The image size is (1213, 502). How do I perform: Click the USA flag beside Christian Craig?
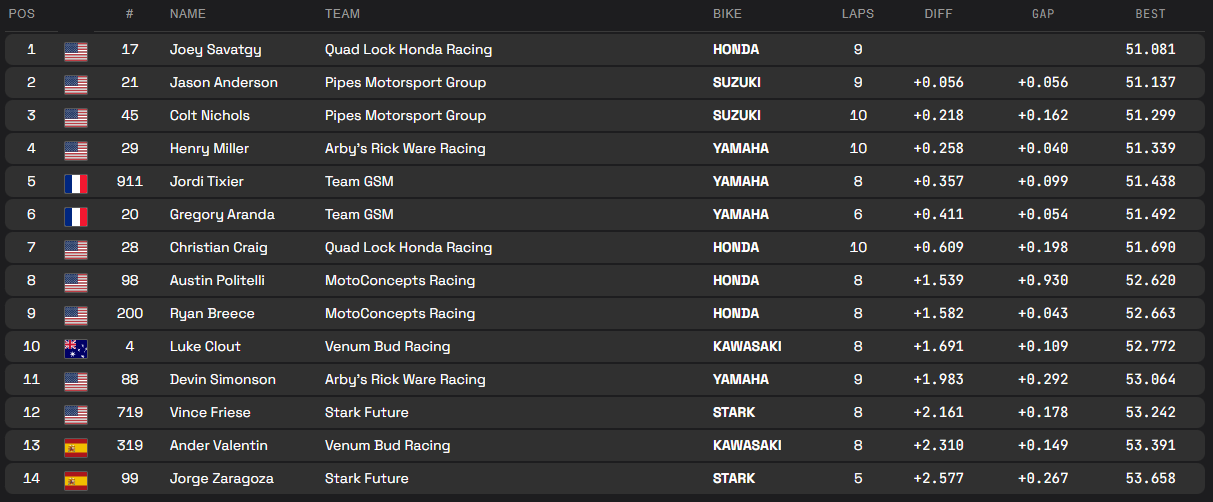point(76,248)
